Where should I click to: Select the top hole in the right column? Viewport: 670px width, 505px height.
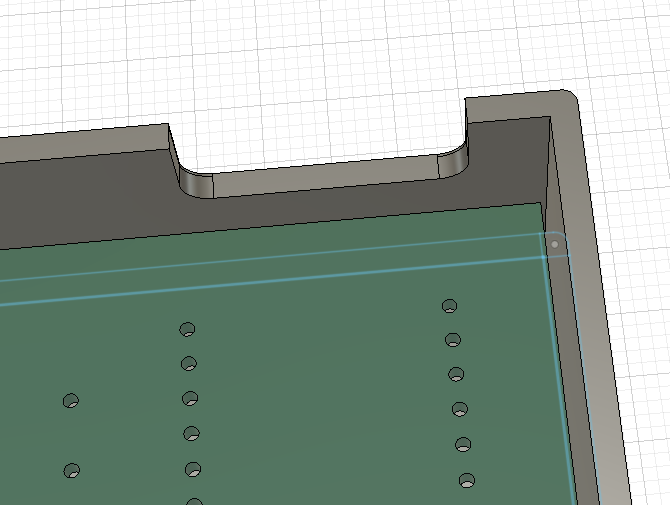450,305
